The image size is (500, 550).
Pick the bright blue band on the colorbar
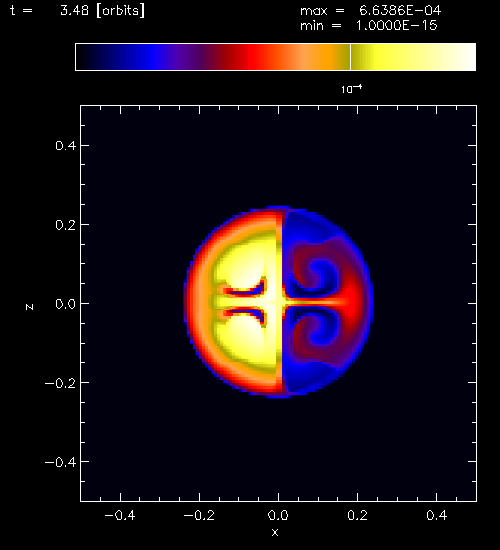tap(154, 57)
